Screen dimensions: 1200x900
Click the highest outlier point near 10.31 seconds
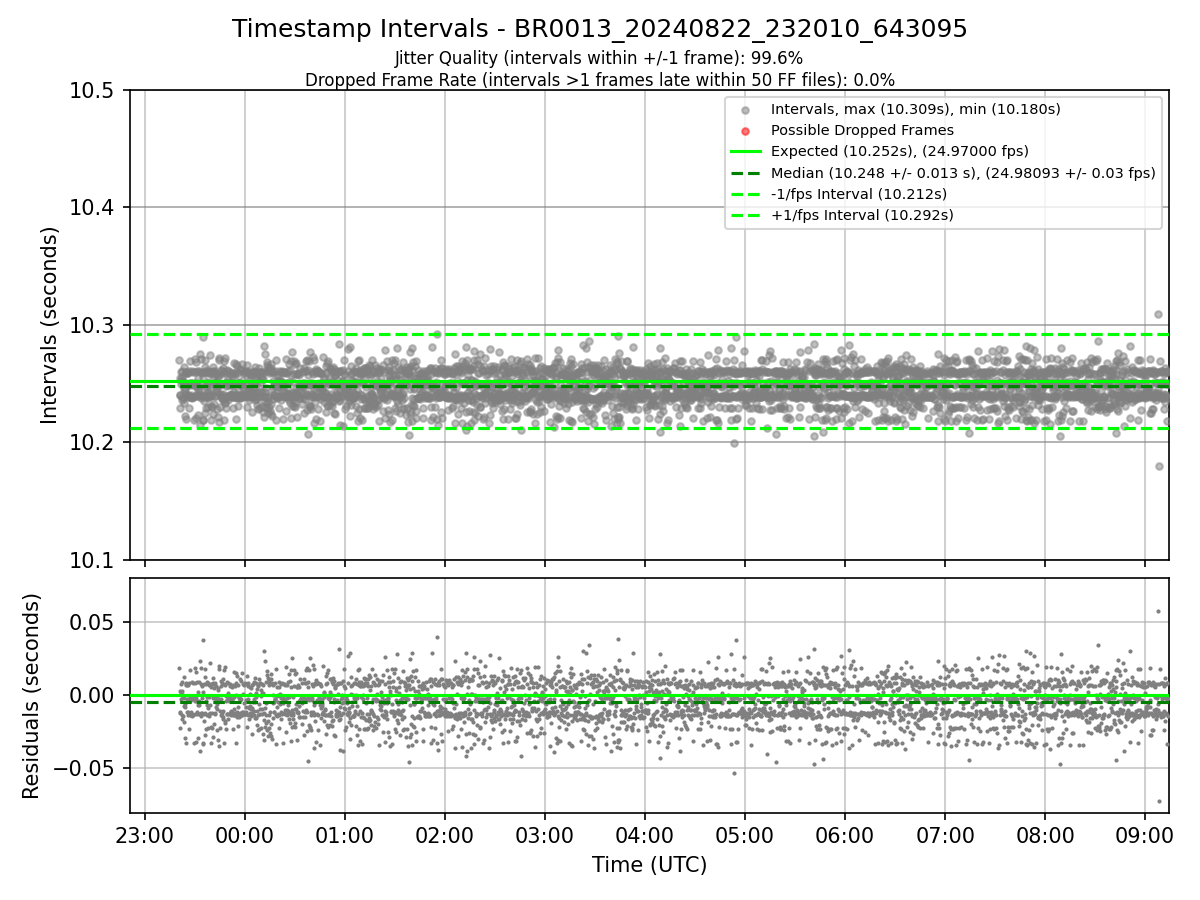pyautogui.click(x=1158, y=314)
